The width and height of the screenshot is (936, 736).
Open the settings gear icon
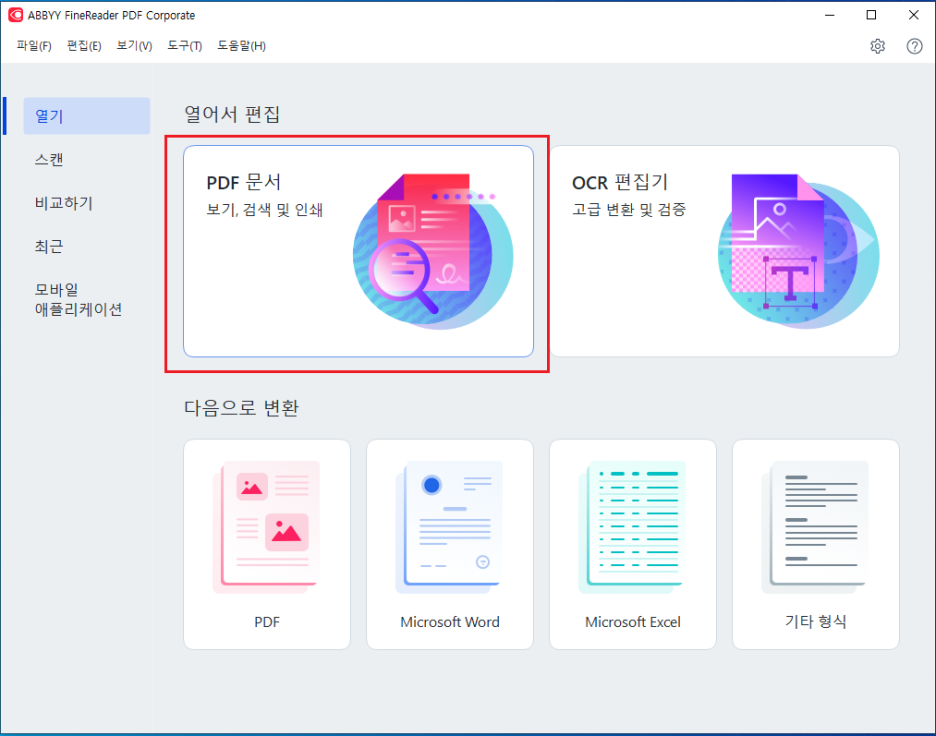tap(877, 46)
